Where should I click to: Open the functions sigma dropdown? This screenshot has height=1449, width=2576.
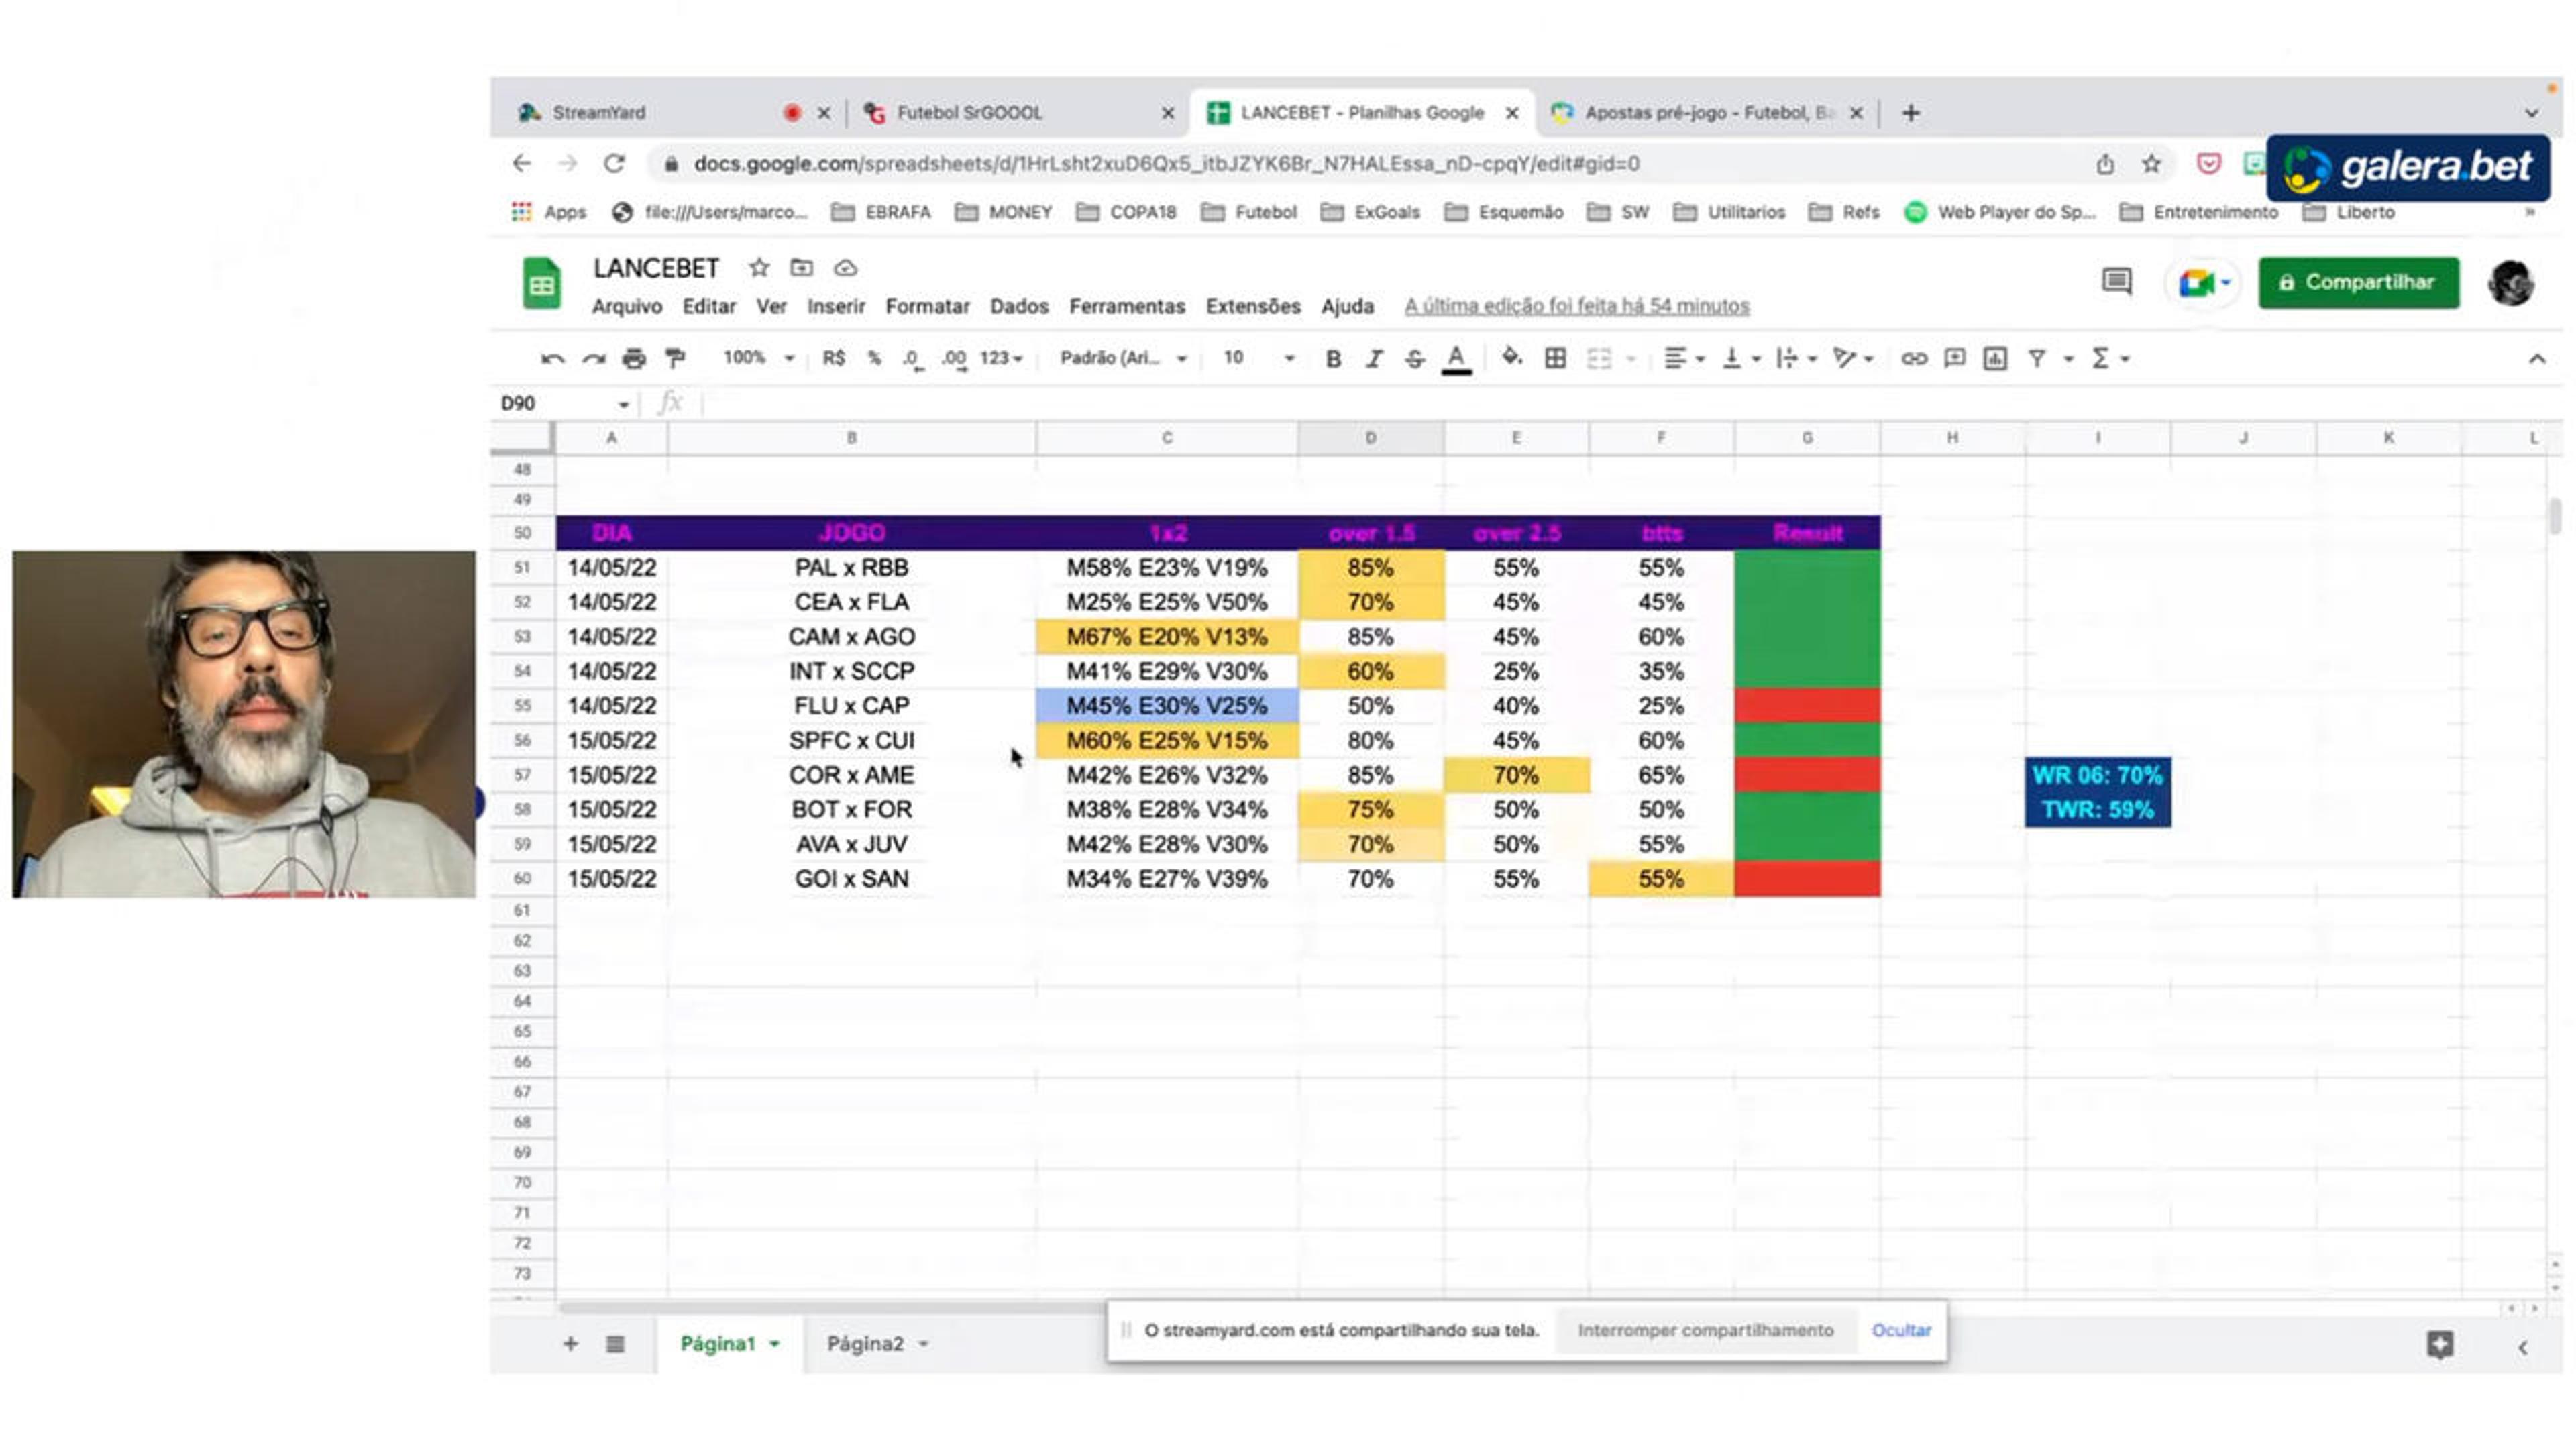point(2110,358)
